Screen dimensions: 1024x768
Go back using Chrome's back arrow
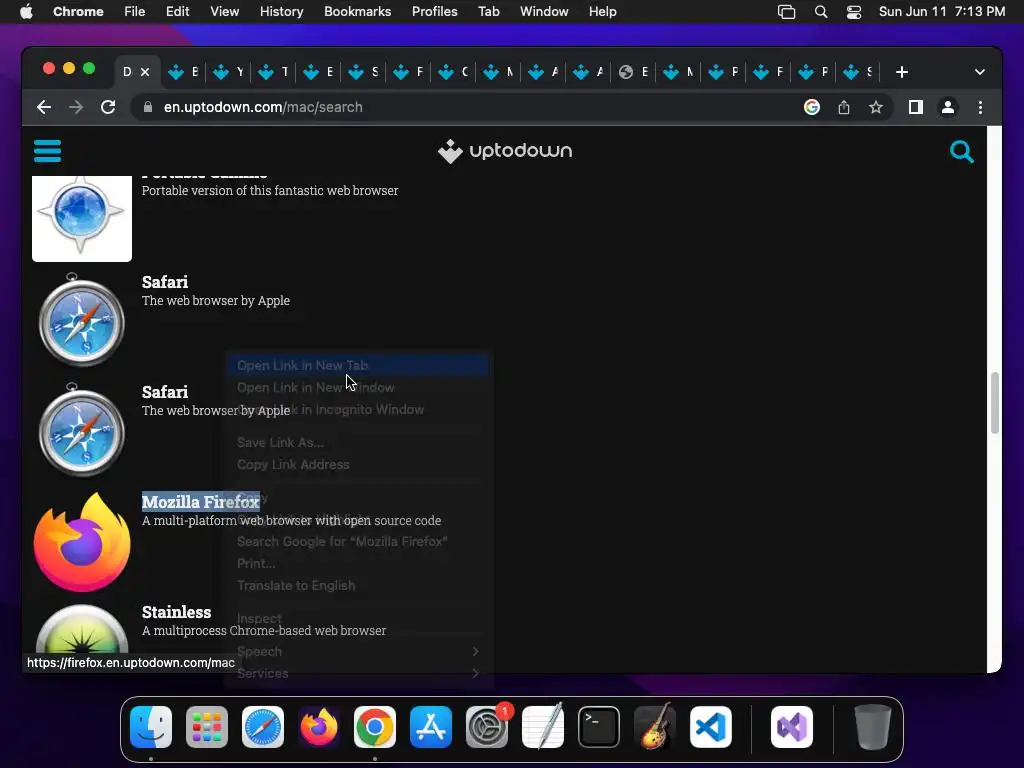pos(44,107)
